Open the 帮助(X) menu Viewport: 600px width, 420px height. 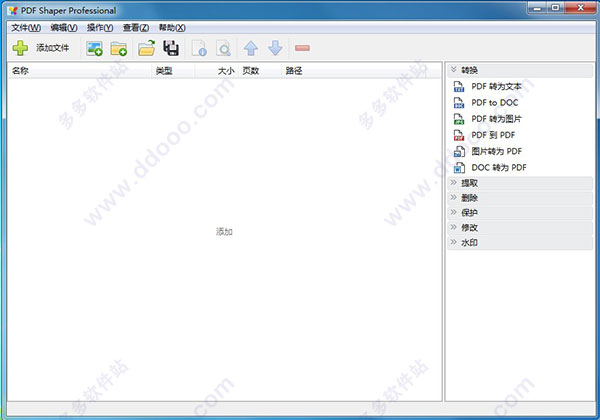pyautogui.click(x=172, y=28)
